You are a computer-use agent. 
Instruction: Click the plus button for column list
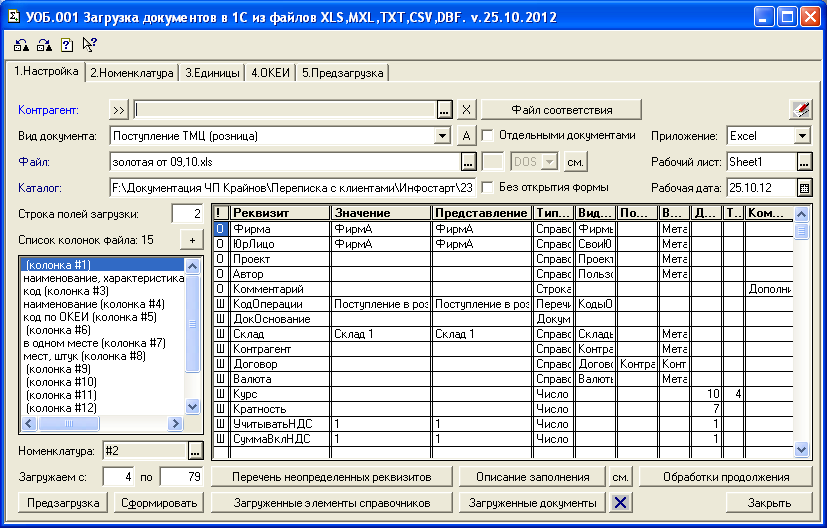click(192, 240)
